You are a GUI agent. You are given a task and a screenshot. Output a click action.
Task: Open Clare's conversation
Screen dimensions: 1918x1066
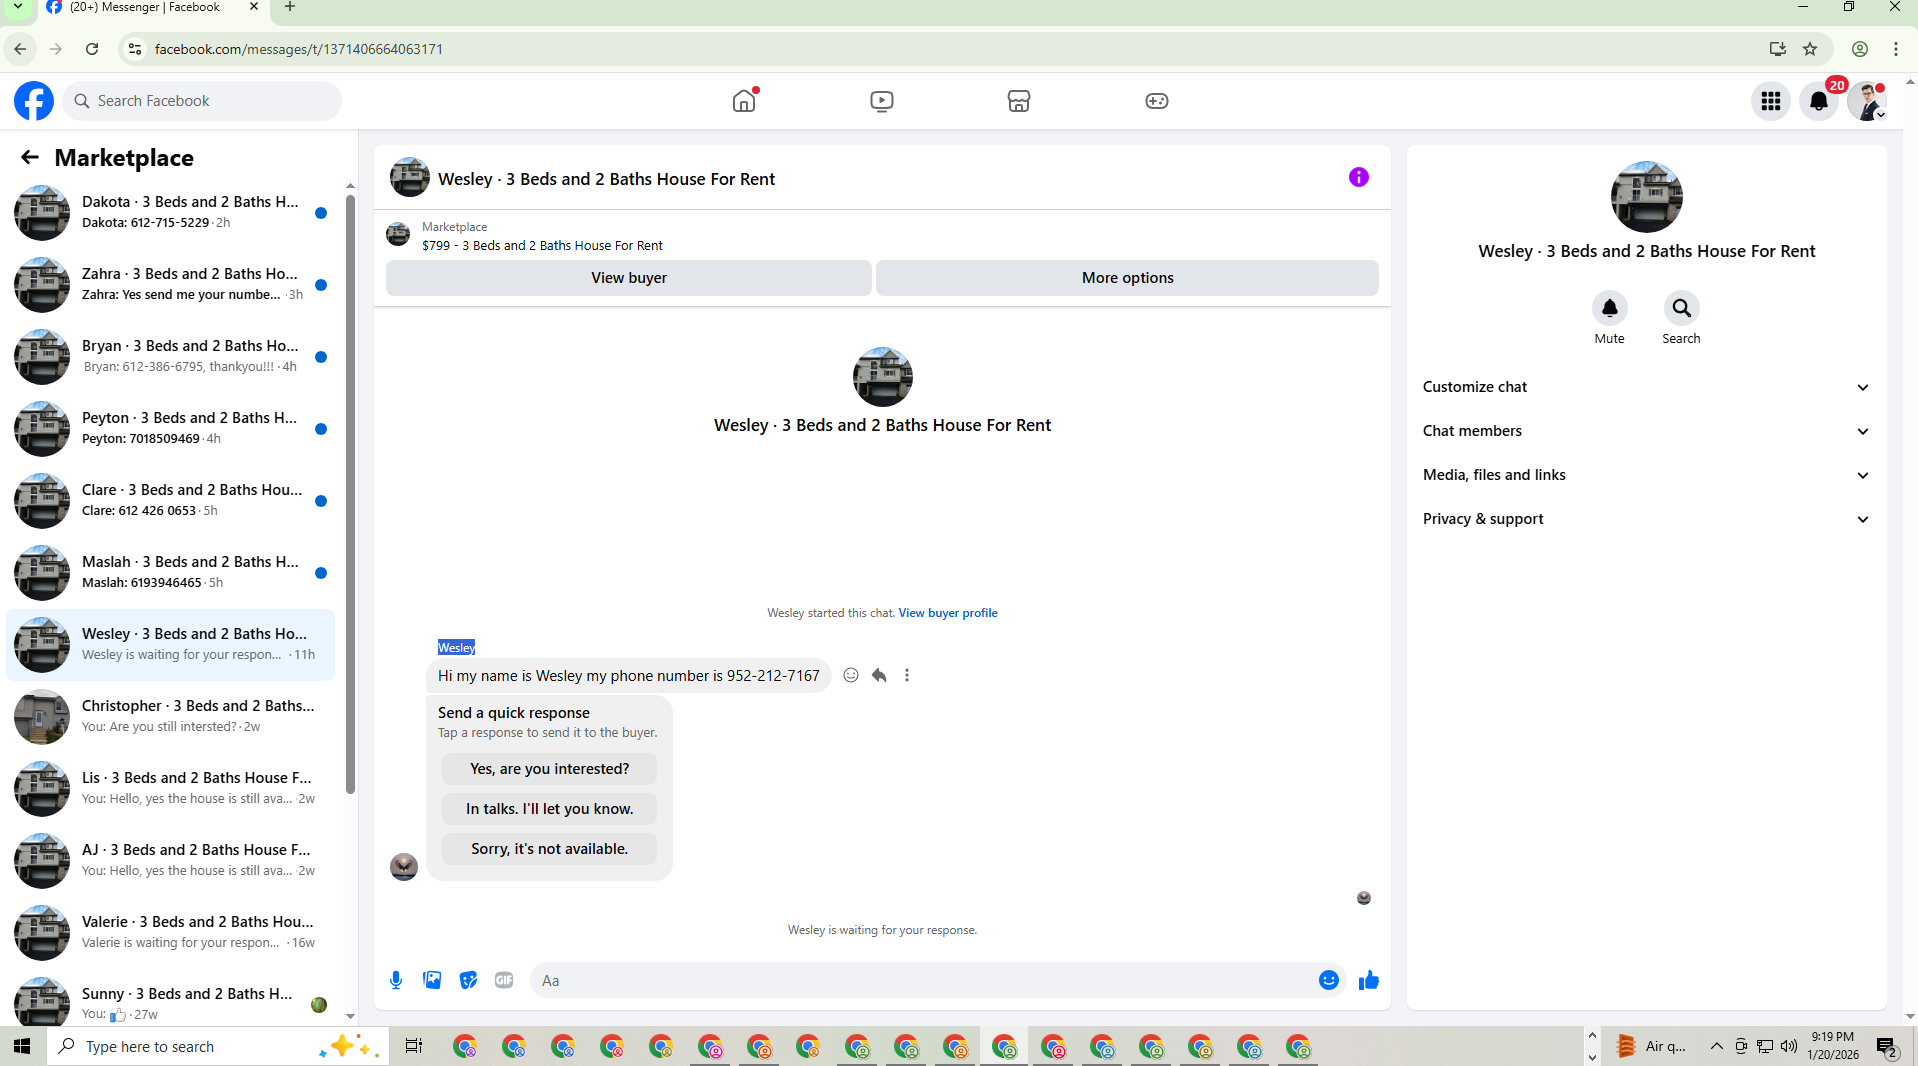[172, 500]
